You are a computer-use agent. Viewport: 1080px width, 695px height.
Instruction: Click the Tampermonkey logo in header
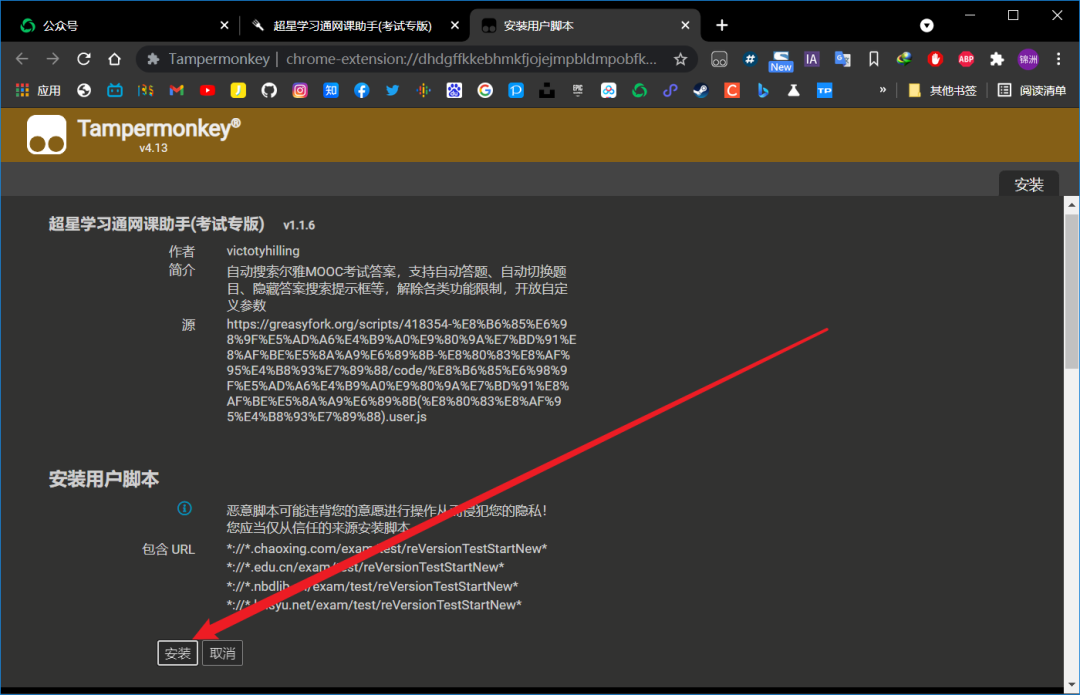tap(47, 134)
